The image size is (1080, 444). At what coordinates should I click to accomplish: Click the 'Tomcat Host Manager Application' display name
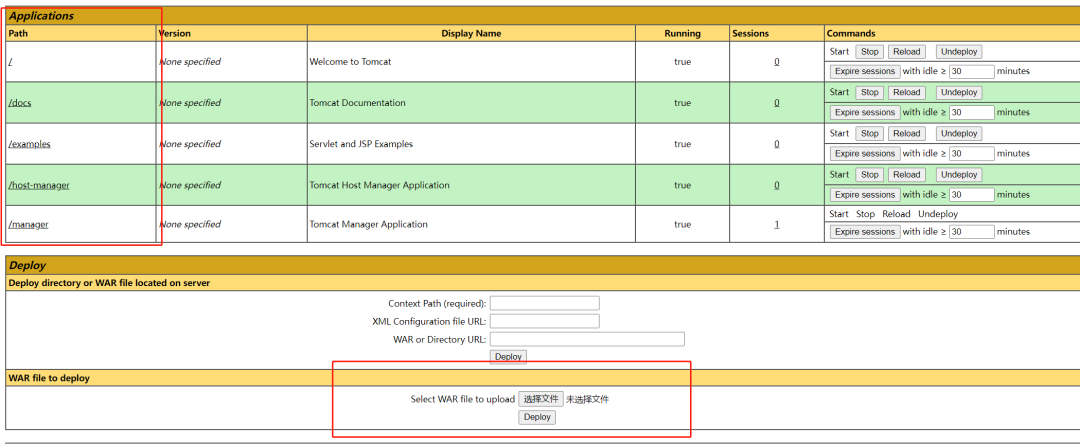coord(380,185)
